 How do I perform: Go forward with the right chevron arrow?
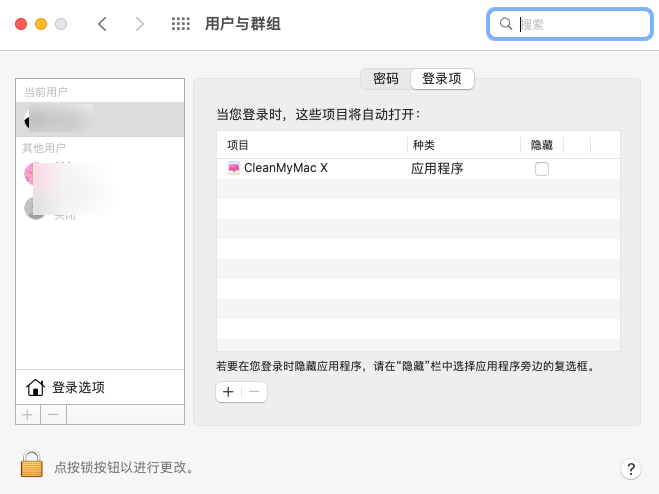pos(140,24)
